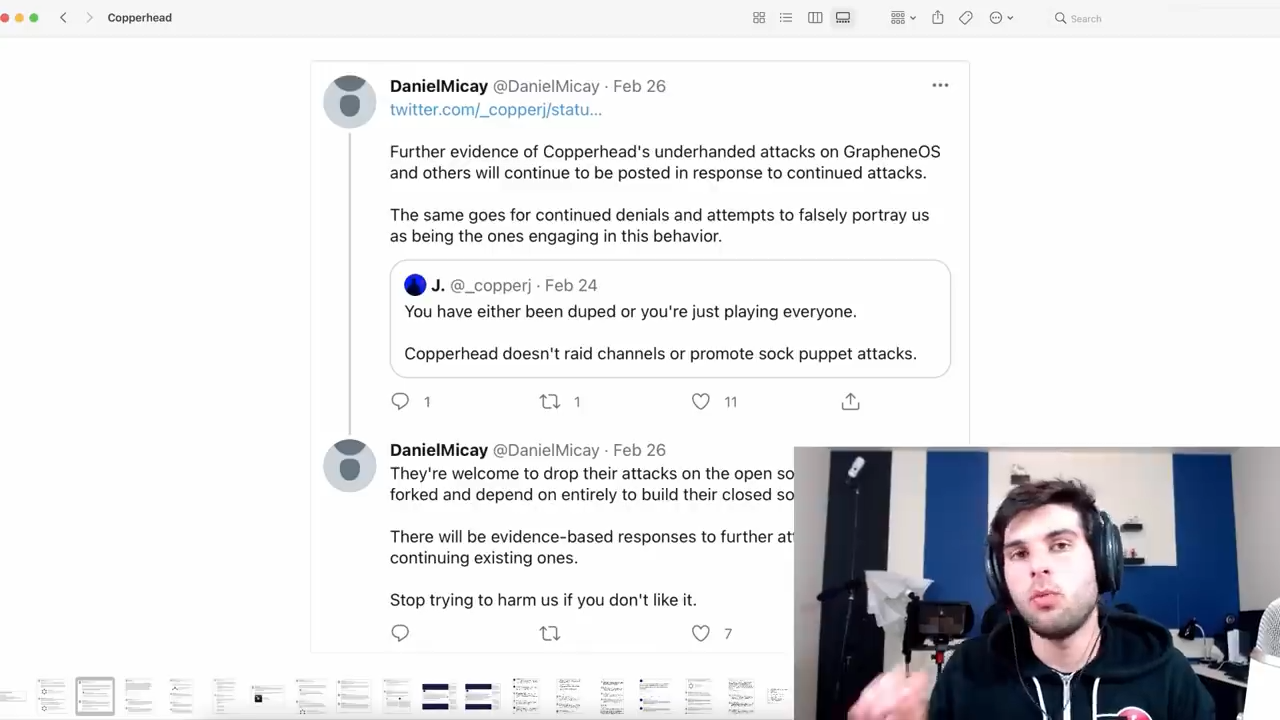
Task: Go forward with the right chevron
Action: click(89, 18)
